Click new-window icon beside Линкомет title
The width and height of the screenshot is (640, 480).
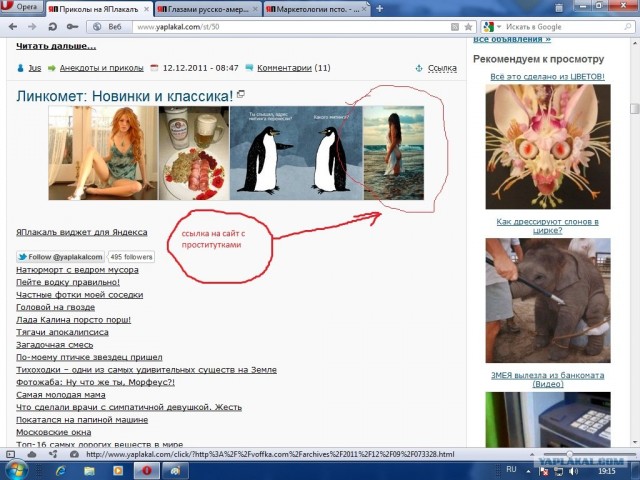241,94
